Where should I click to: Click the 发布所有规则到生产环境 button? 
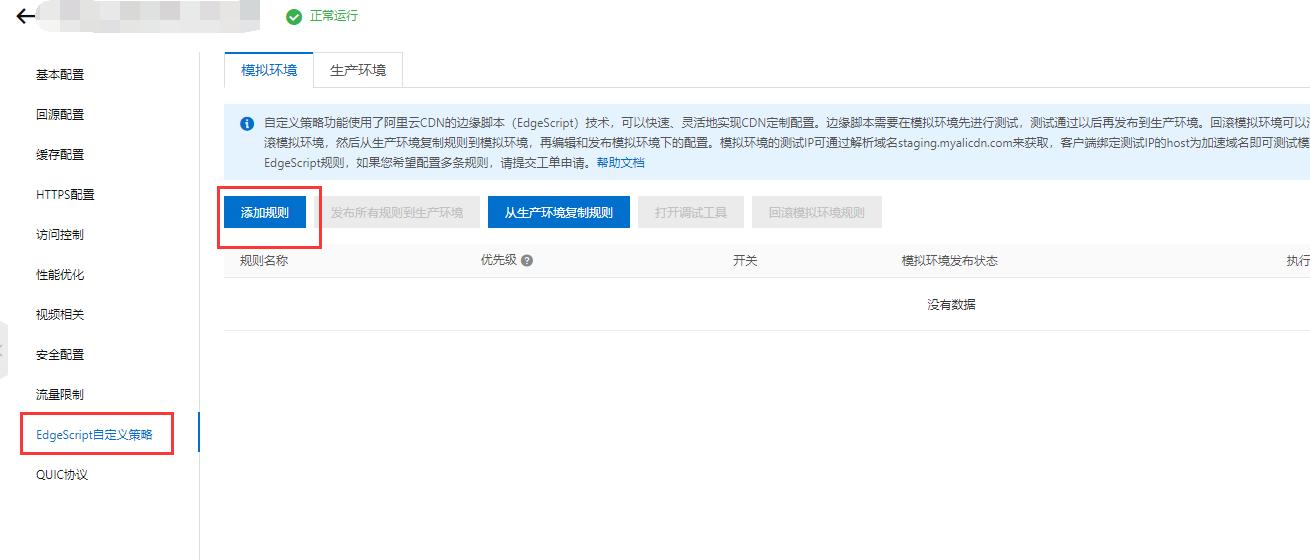[397, 213]
